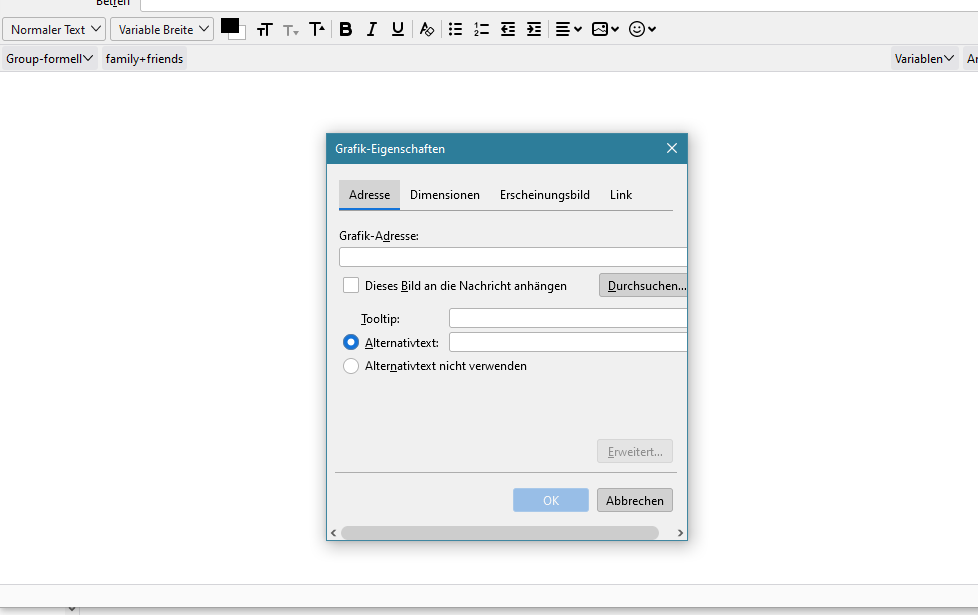This screenshot has height=615, width=978.
Task: Insert a numbered list
Action: [482, 29]
